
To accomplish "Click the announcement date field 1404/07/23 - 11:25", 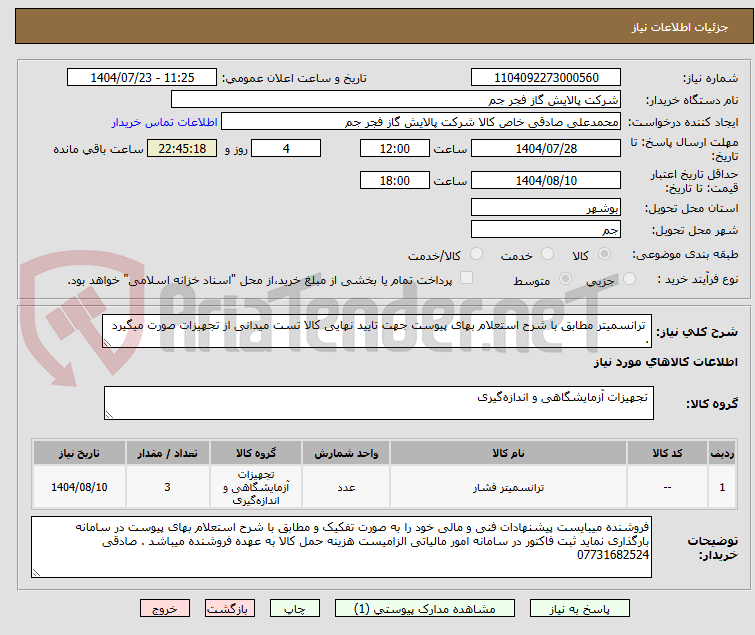I will click(142, 78).
